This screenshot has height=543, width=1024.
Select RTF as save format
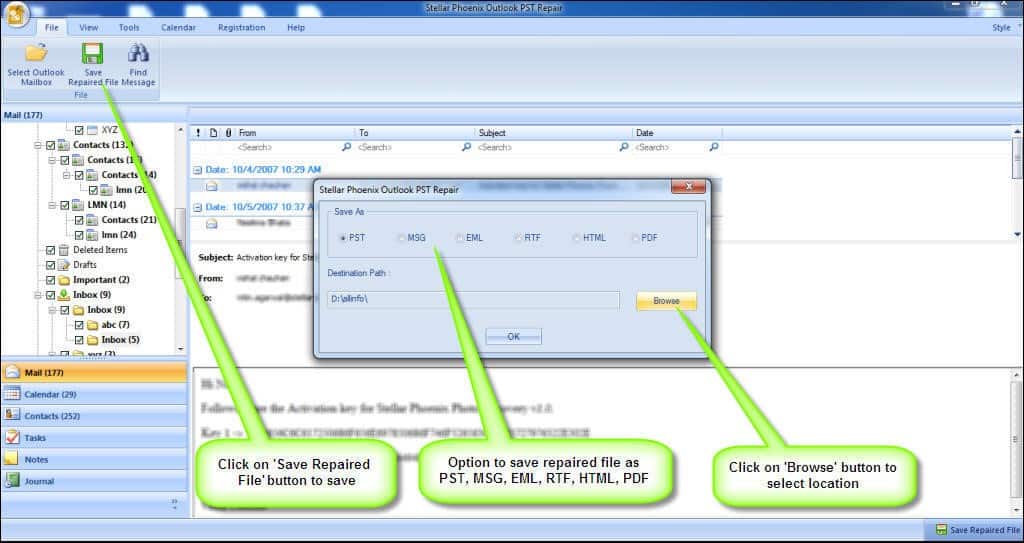pos(518,238)
